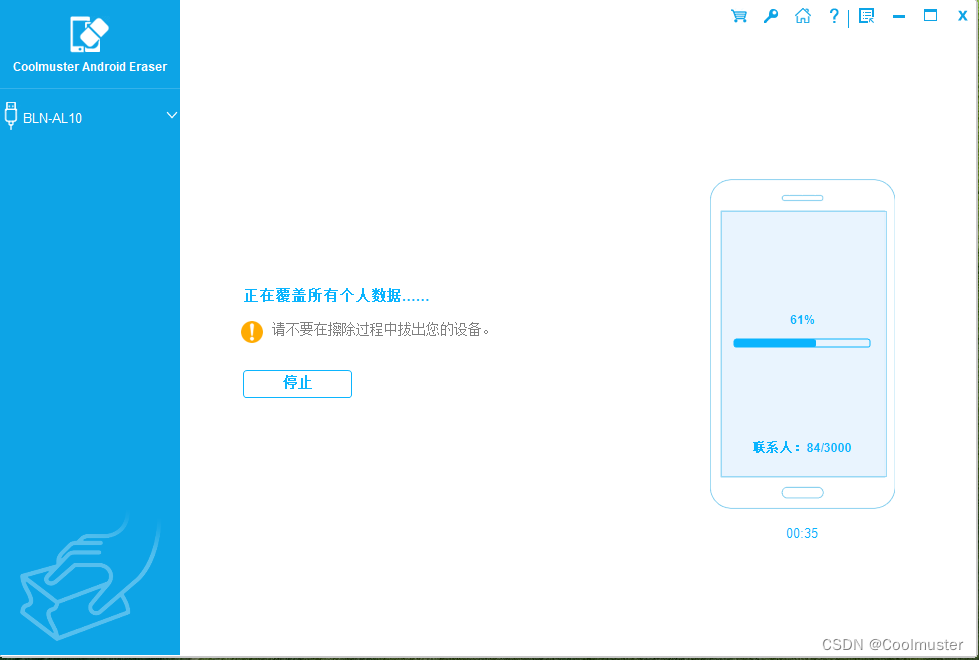
Task: Stop erasing with the 停止 button
Action: coord(297,383)
